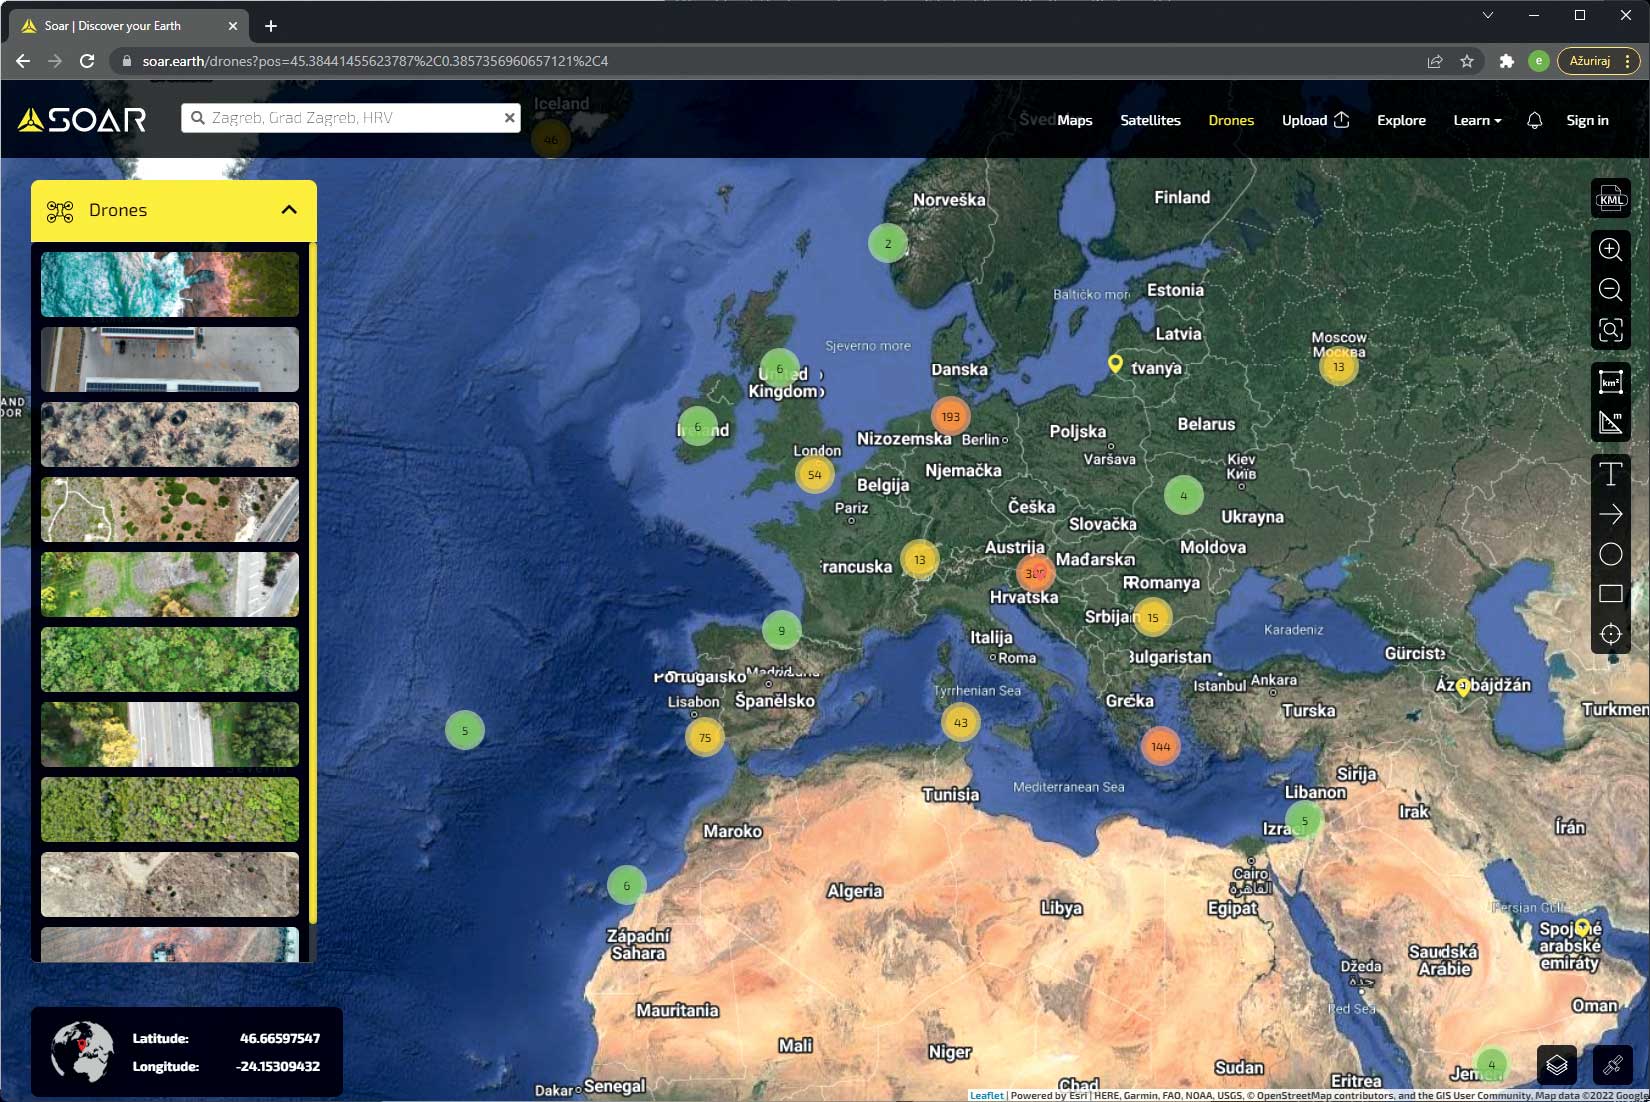Click the KML export icon
Image resolution: width=1650 pixels, height=1102 pixels.
(1610, 198)
